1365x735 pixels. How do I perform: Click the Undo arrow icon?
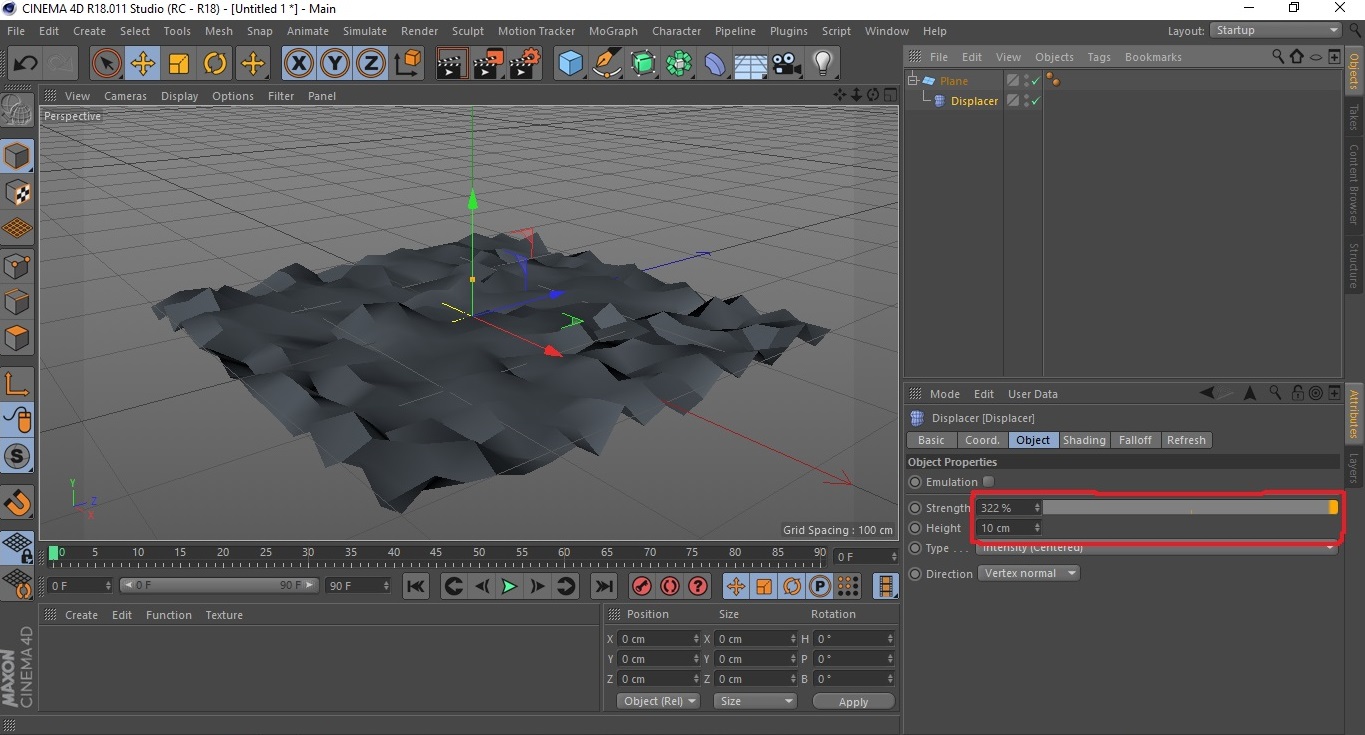[25, 64]
